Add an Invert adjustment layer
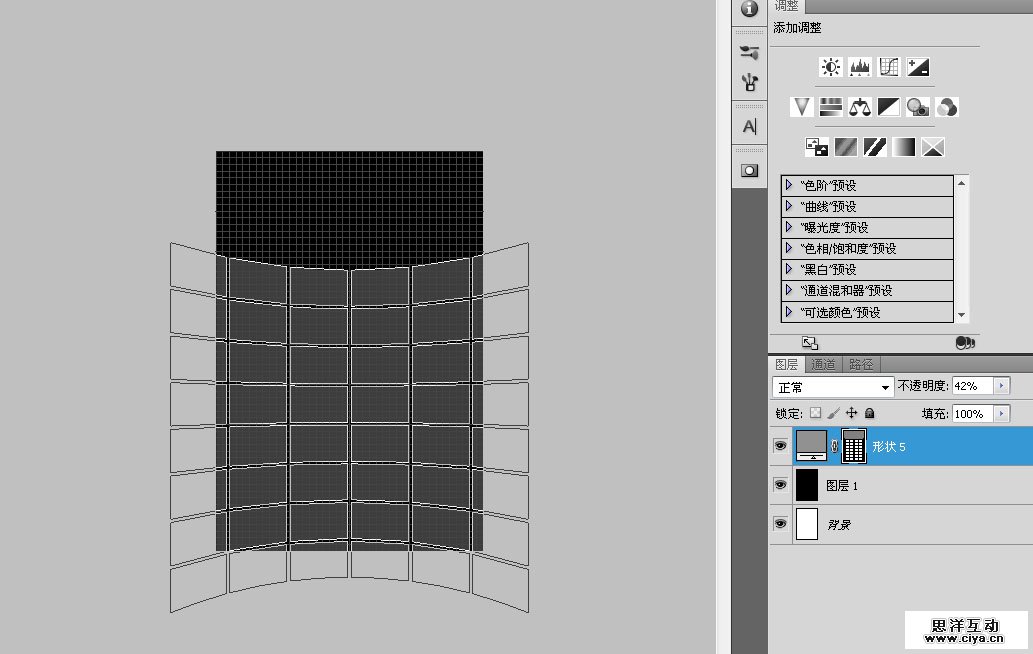The width and height of the screenshot is (1033, 654). [817, 147]
